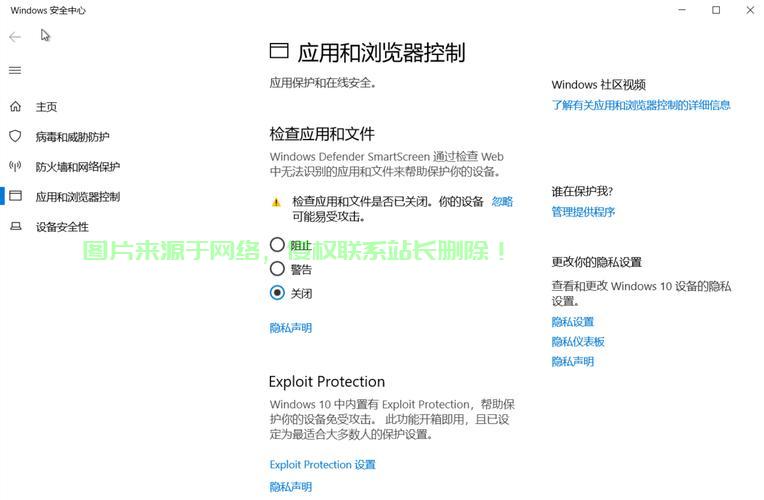
Task: Open 设备安全性 sidebar item
Action: tap(62, 227)
